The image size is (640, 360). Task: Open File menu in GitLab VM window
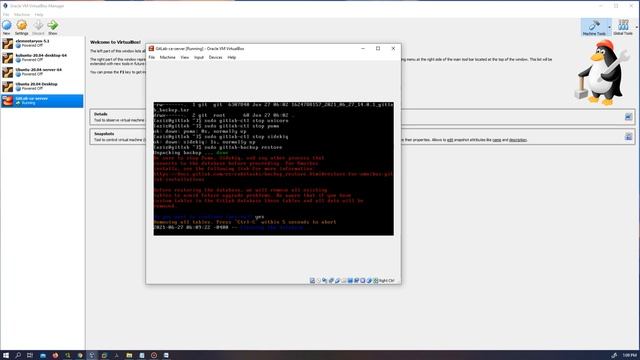coord(151,58)
